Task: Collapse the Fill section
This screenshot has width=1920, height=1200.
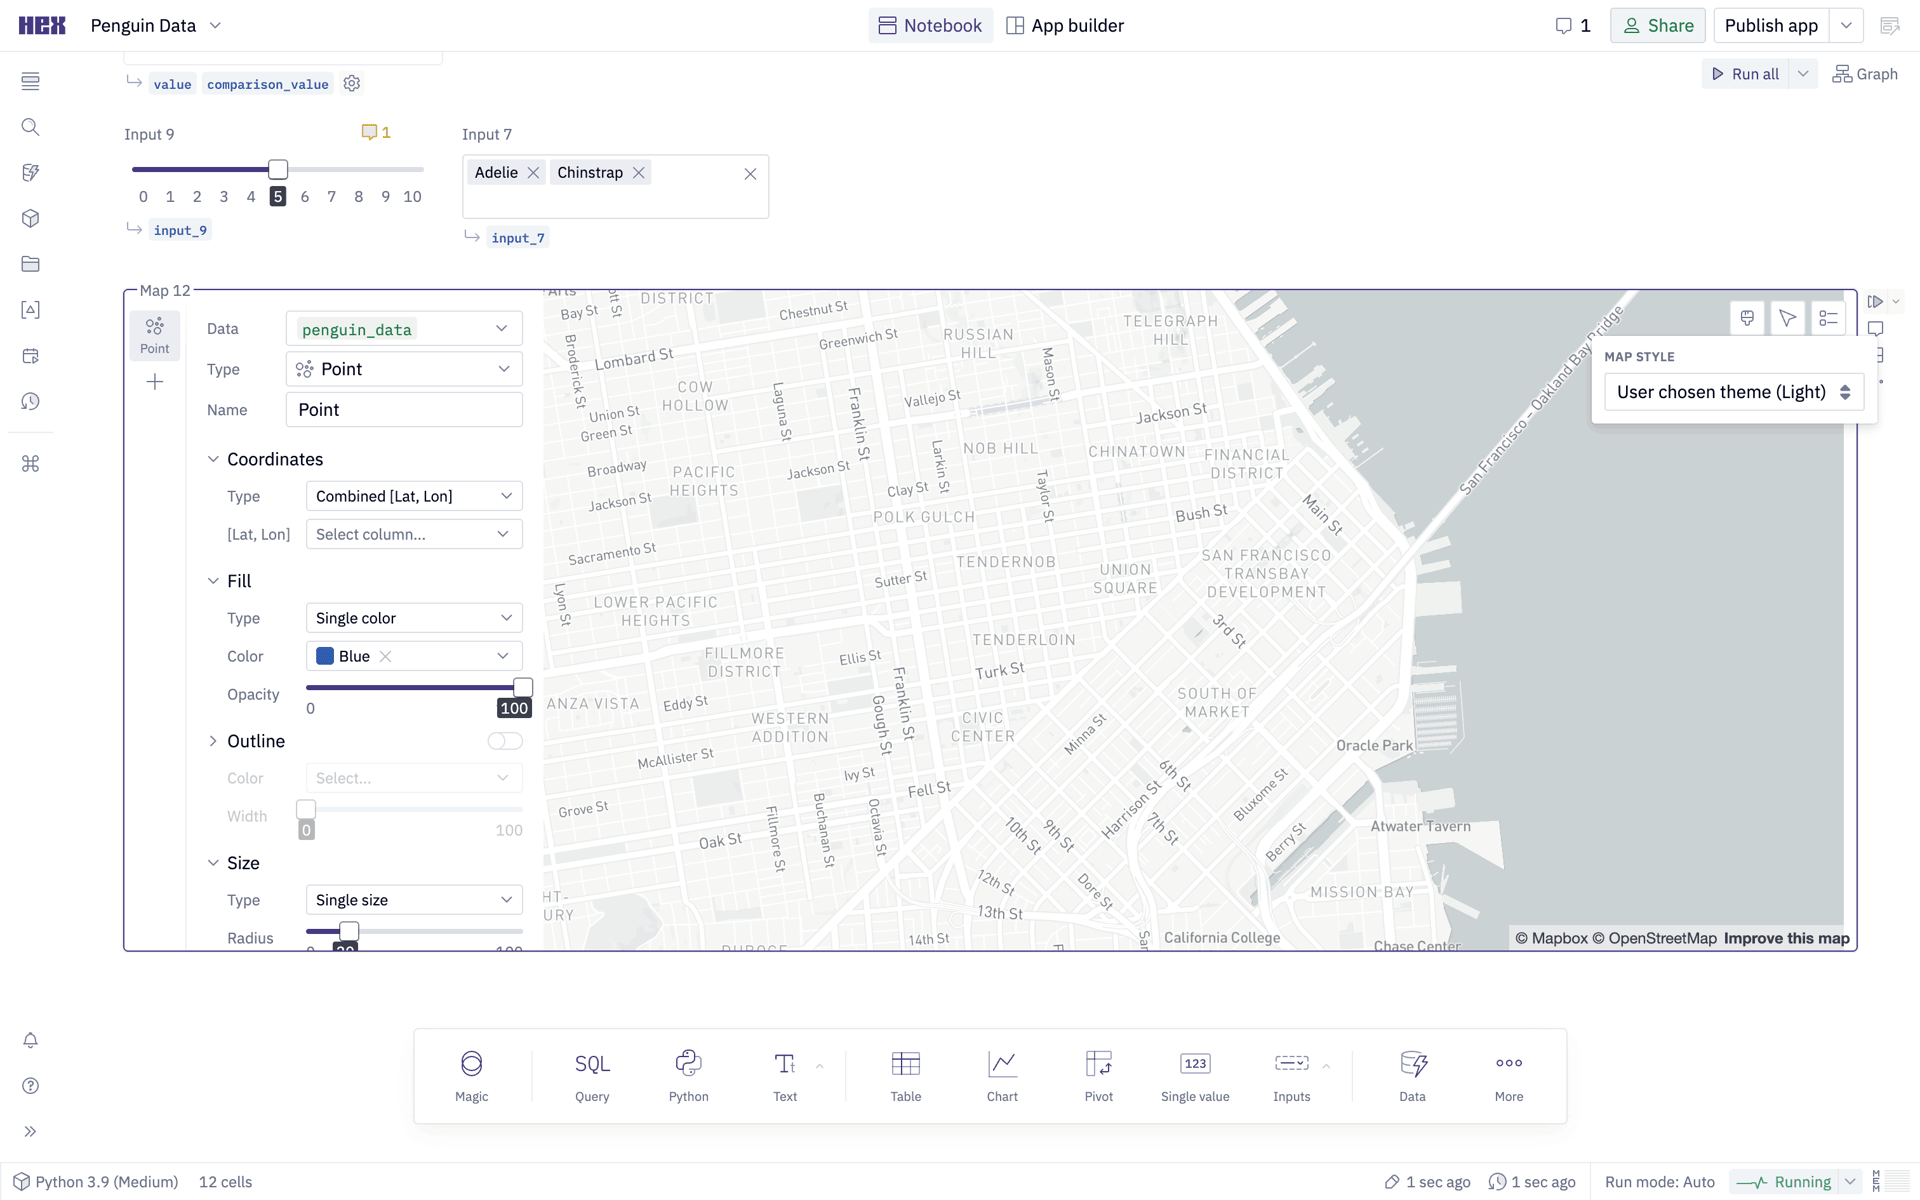Action: point(213,581)
